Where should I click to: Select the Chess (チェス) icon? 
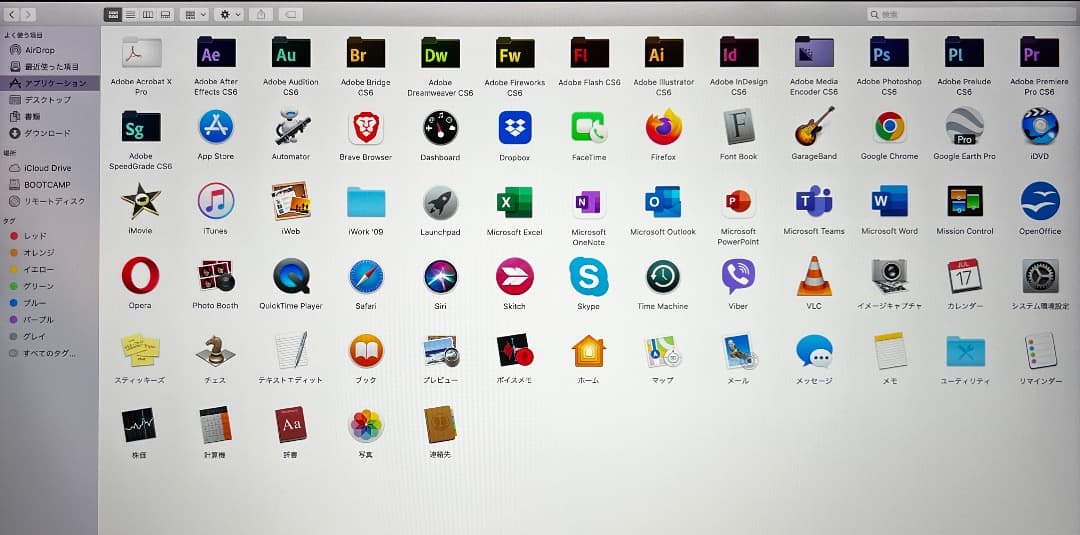click(215, 350)
